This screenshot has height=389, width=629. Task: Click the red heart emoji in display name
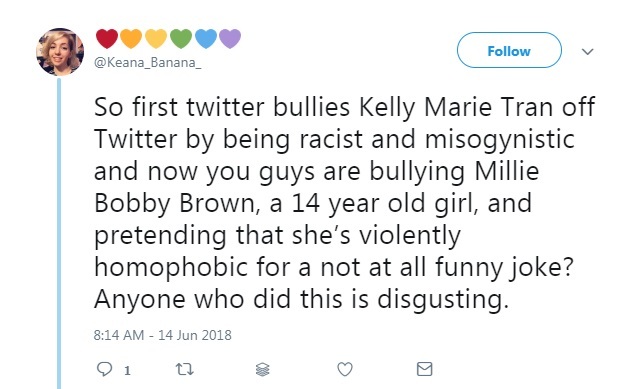coord(107,38)
